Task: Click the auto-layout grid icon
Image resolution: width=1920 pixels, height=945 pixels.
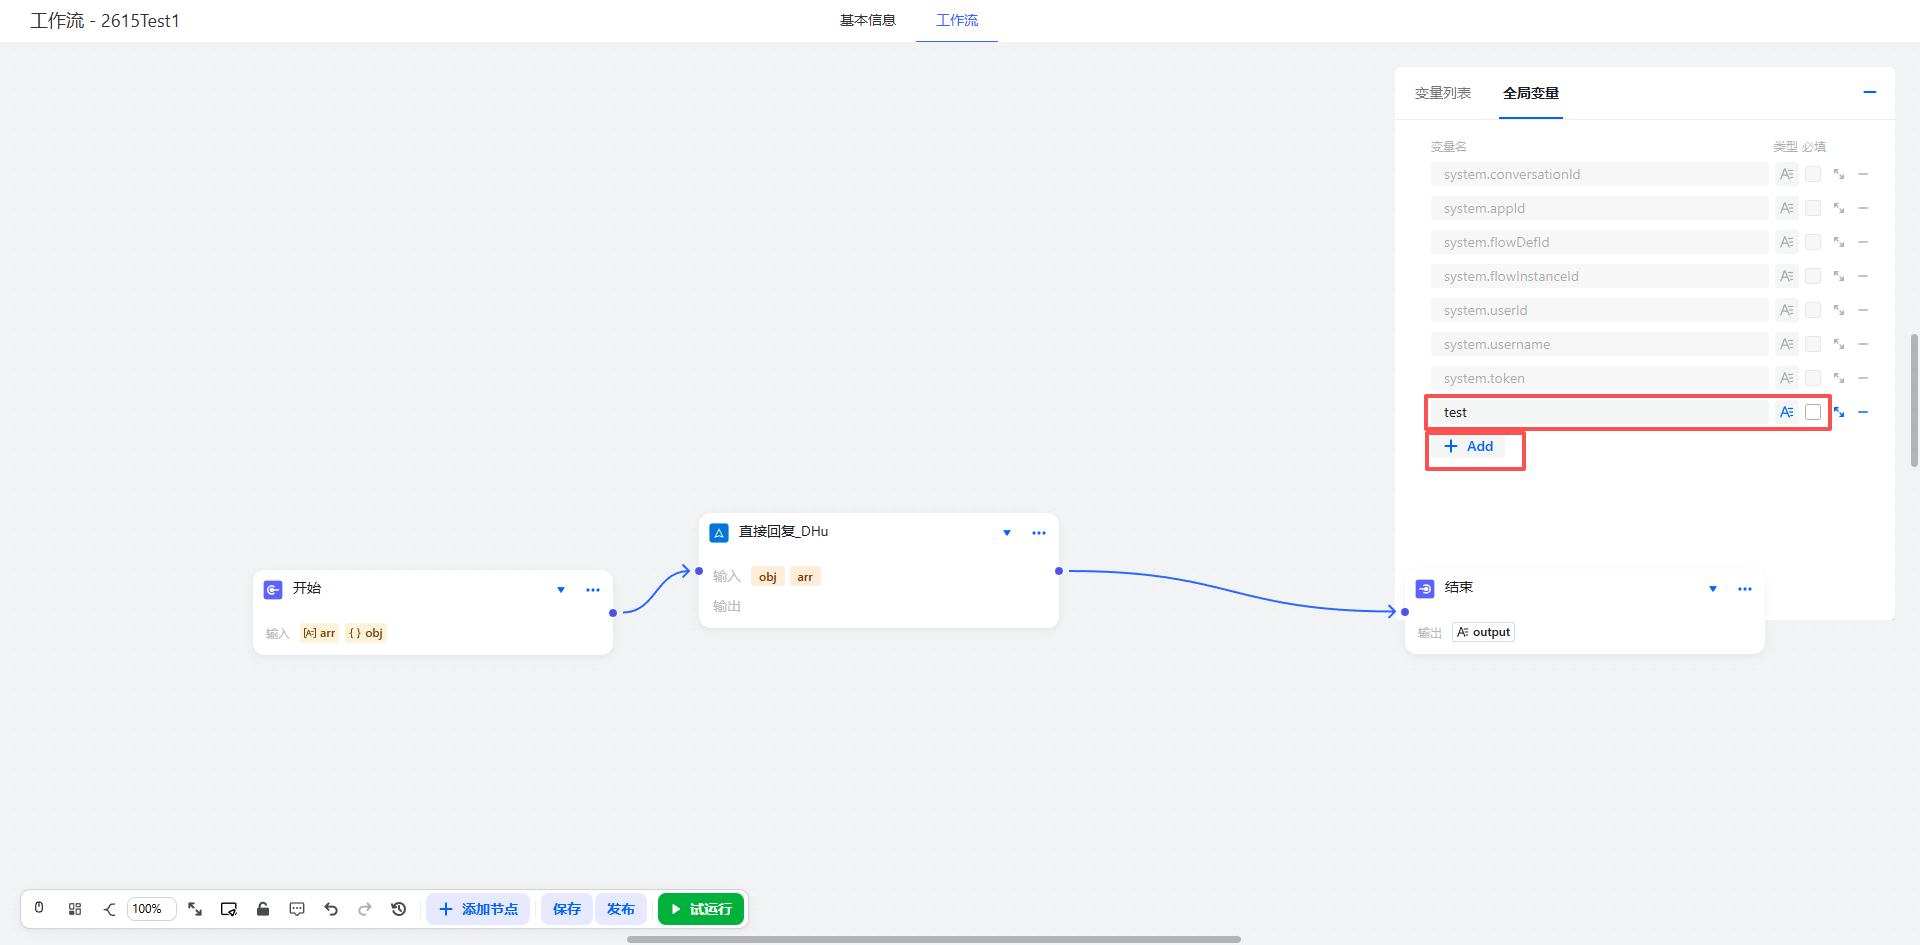Action: tap(75, 909)
